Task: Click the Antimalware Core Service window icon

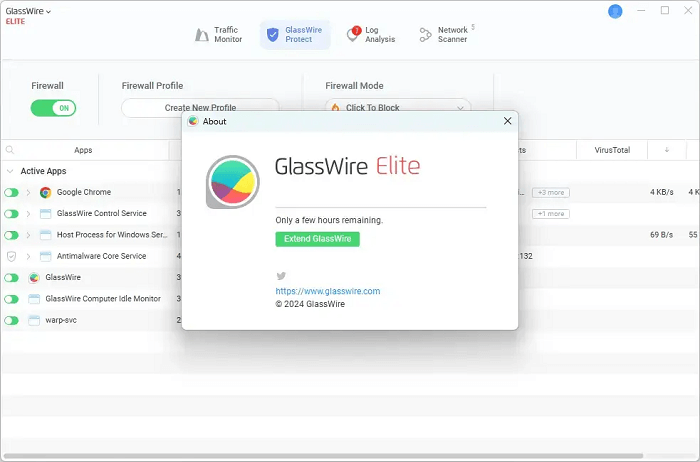Action: [x=45, y=256]
